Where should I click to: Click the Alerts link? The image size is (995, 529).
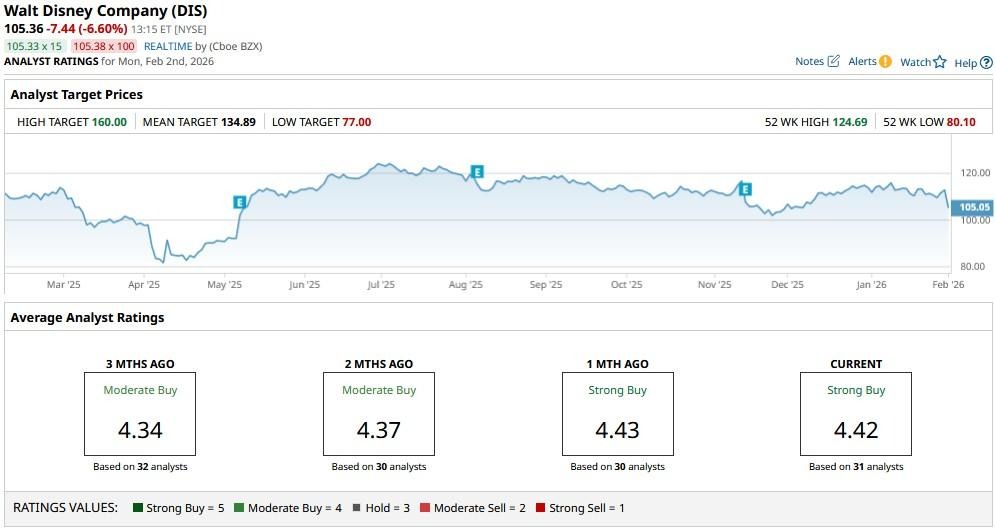tap(862, 62)
